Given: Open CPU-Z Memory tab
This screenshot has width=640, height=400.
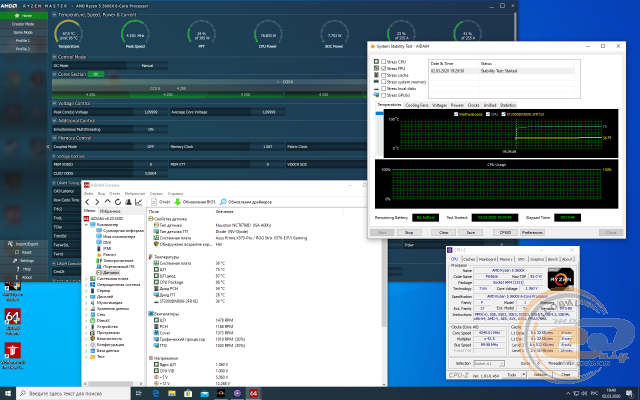Looking at the screenshot, I should tap(506, 259).
